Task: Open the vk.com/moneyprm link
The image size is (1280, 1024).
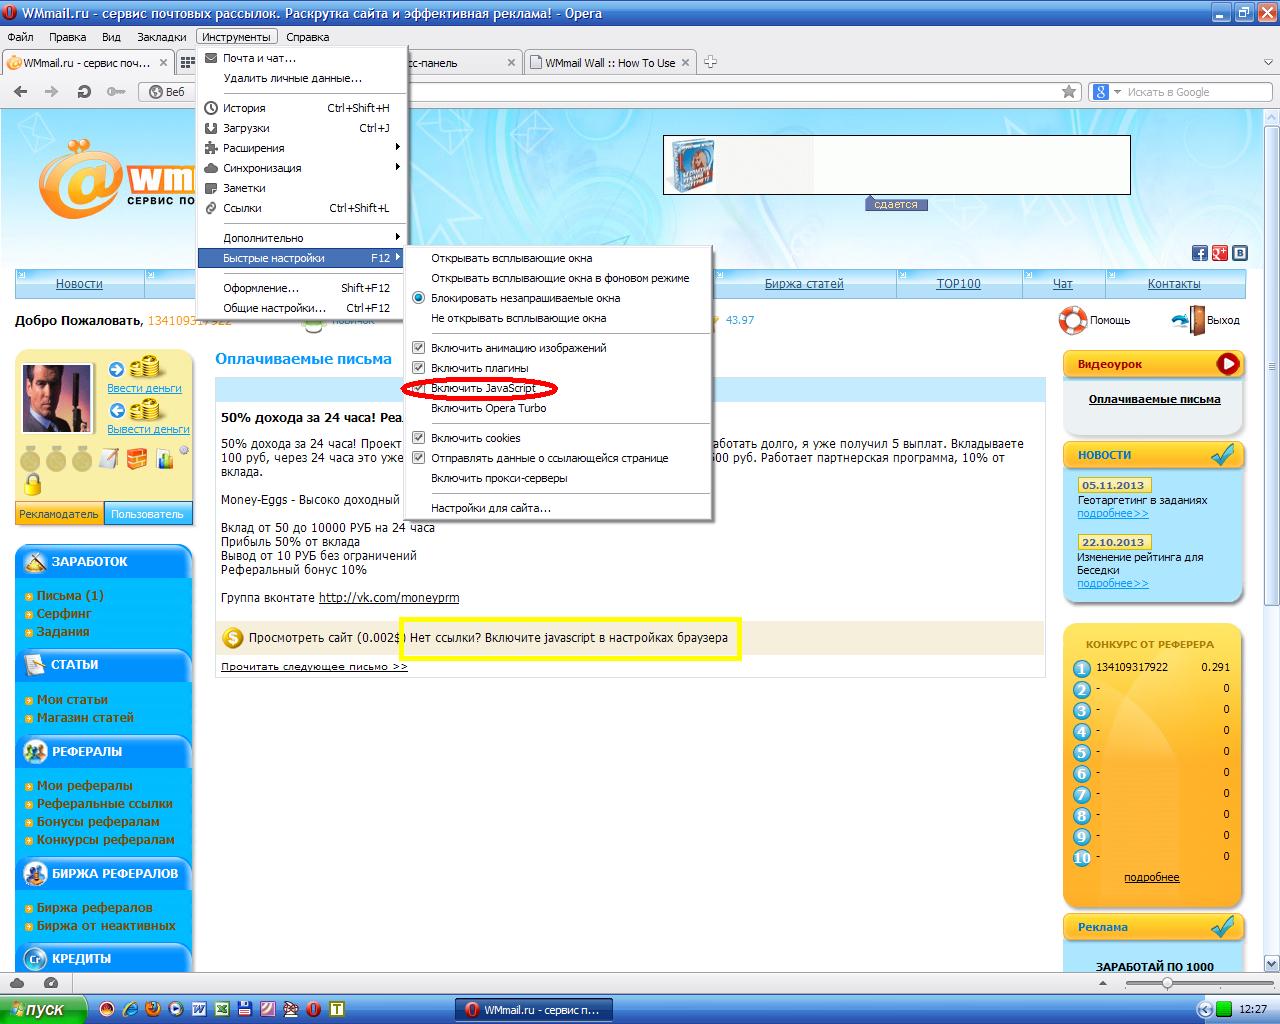Action: 389,598
